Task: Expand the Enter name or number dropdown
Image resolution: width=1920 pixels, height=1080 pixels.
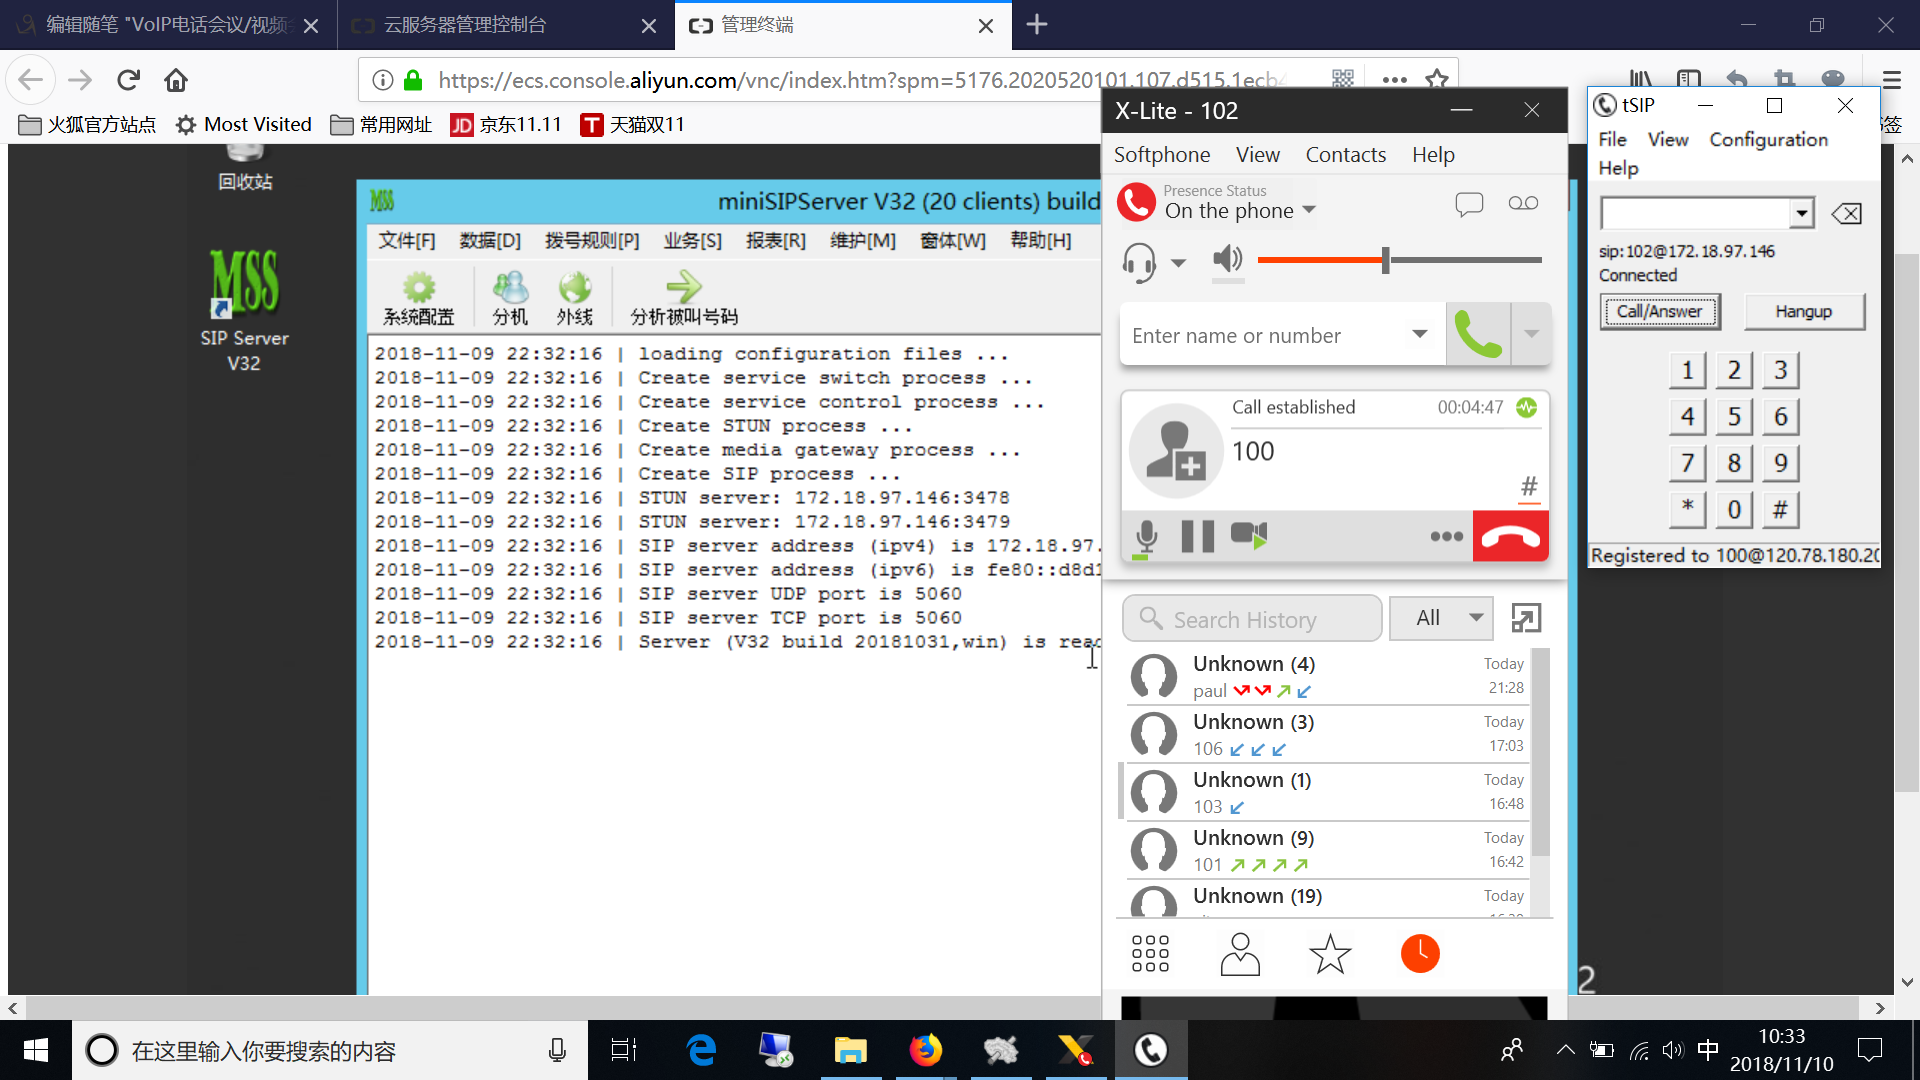Action: click(x=1420, y=334)
